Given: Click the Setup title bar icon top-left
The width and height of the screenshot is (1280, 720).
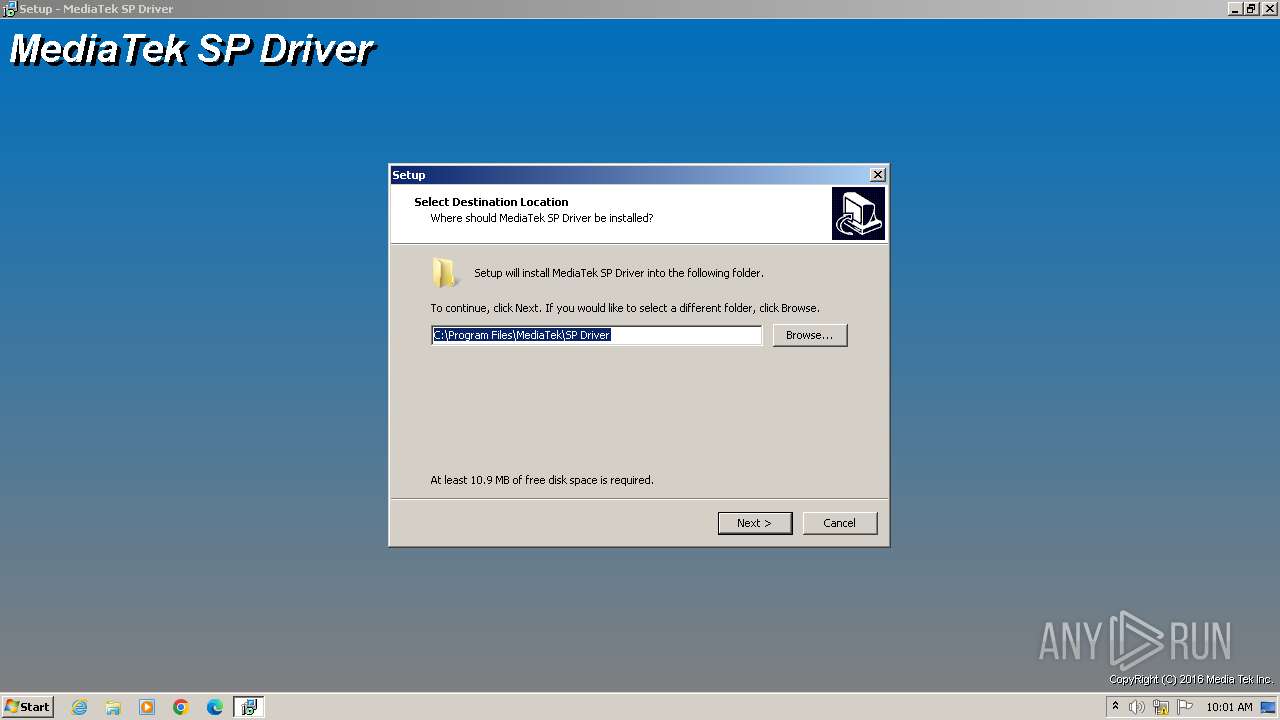Looking at the screenshot, I should (9, 9).
